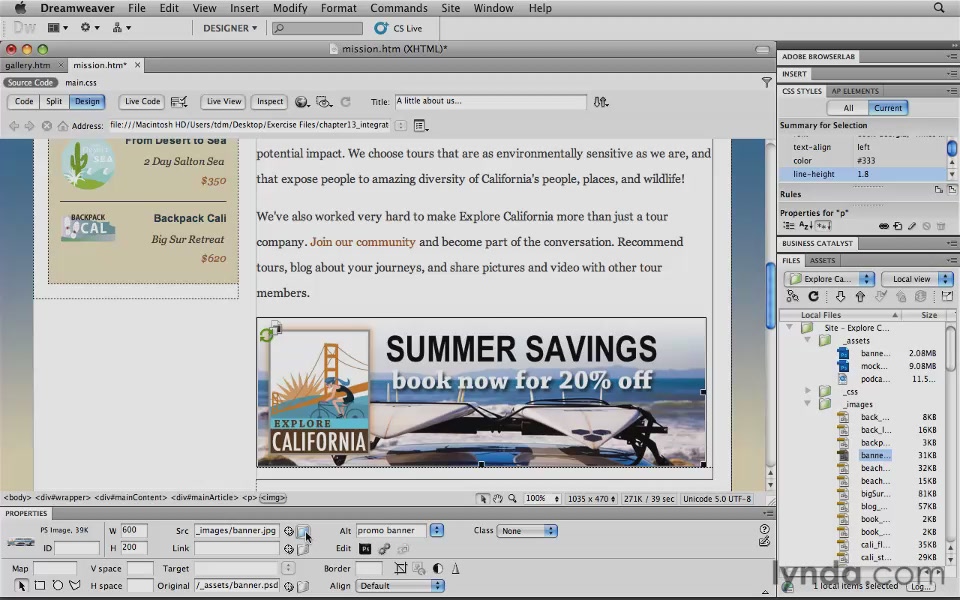Image resolution: width=960 pixels, height=600 pixels.
Task: Click the address bar Home icon
Action: coord(62,126)
